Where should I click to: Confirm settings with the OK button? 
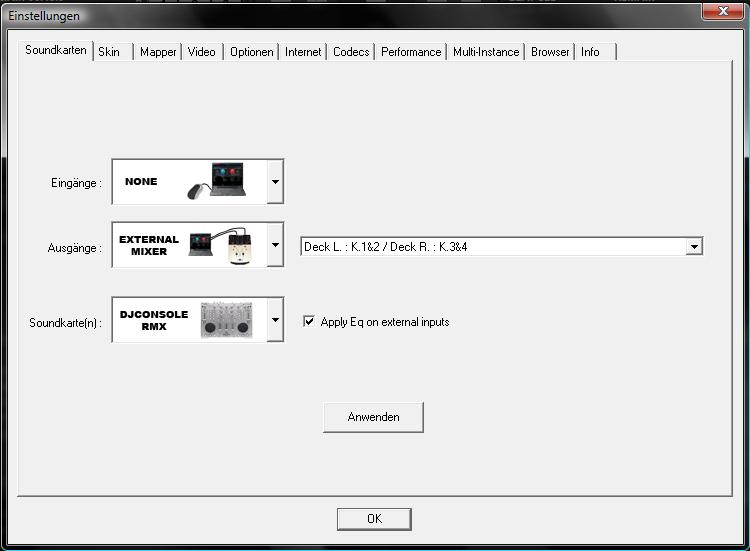tap(374, 519)
